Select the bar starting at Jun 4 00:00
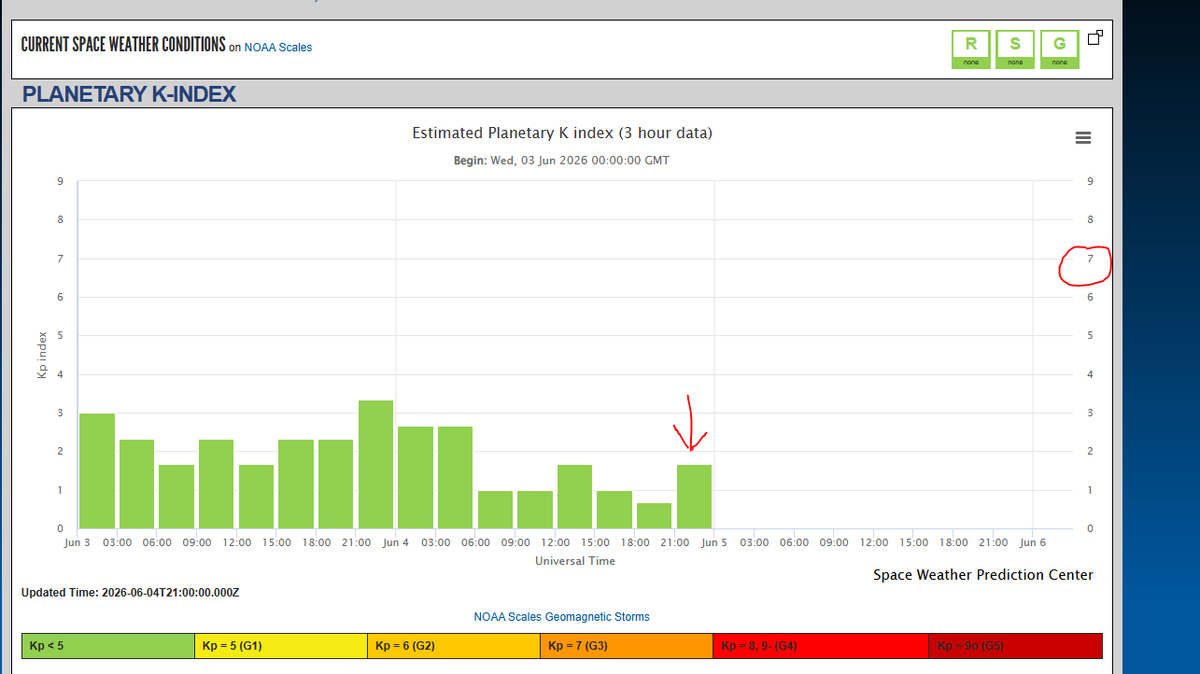The height and width of the screenshot is (674, 1200). click(x=415, y=477)
